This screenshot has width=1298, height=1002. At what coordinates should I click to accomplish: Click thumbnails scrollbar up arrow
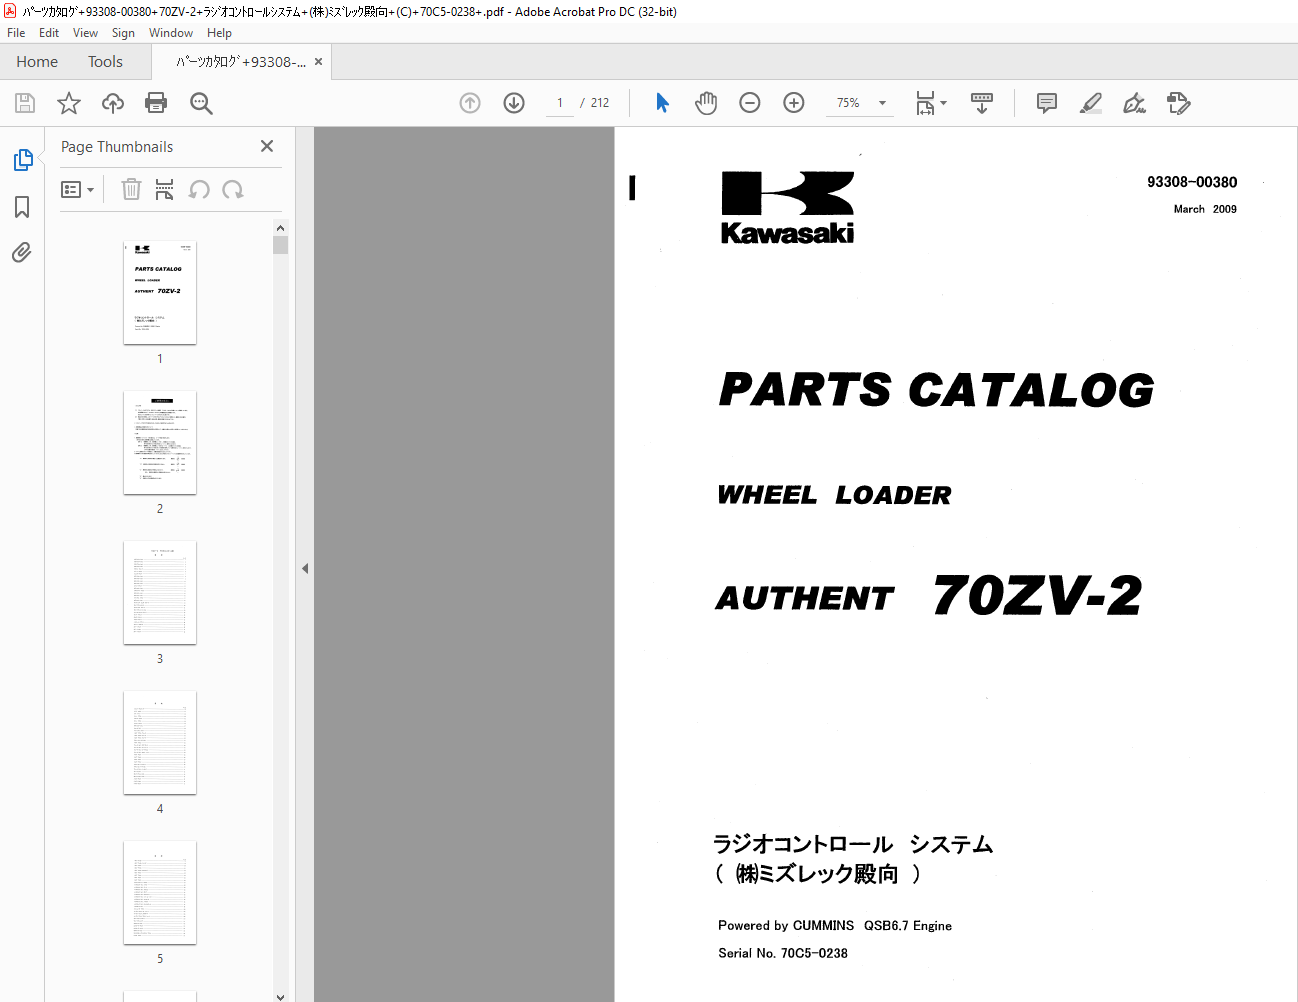pyautogui.click(x=280, y=228)
